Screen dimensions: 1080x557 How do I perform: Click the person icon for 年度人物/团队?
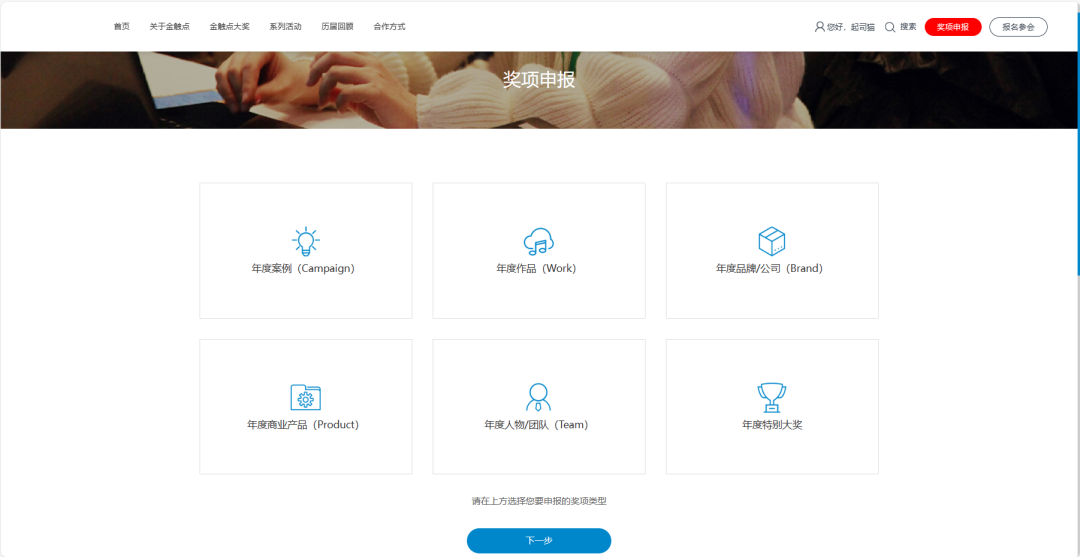538,397
